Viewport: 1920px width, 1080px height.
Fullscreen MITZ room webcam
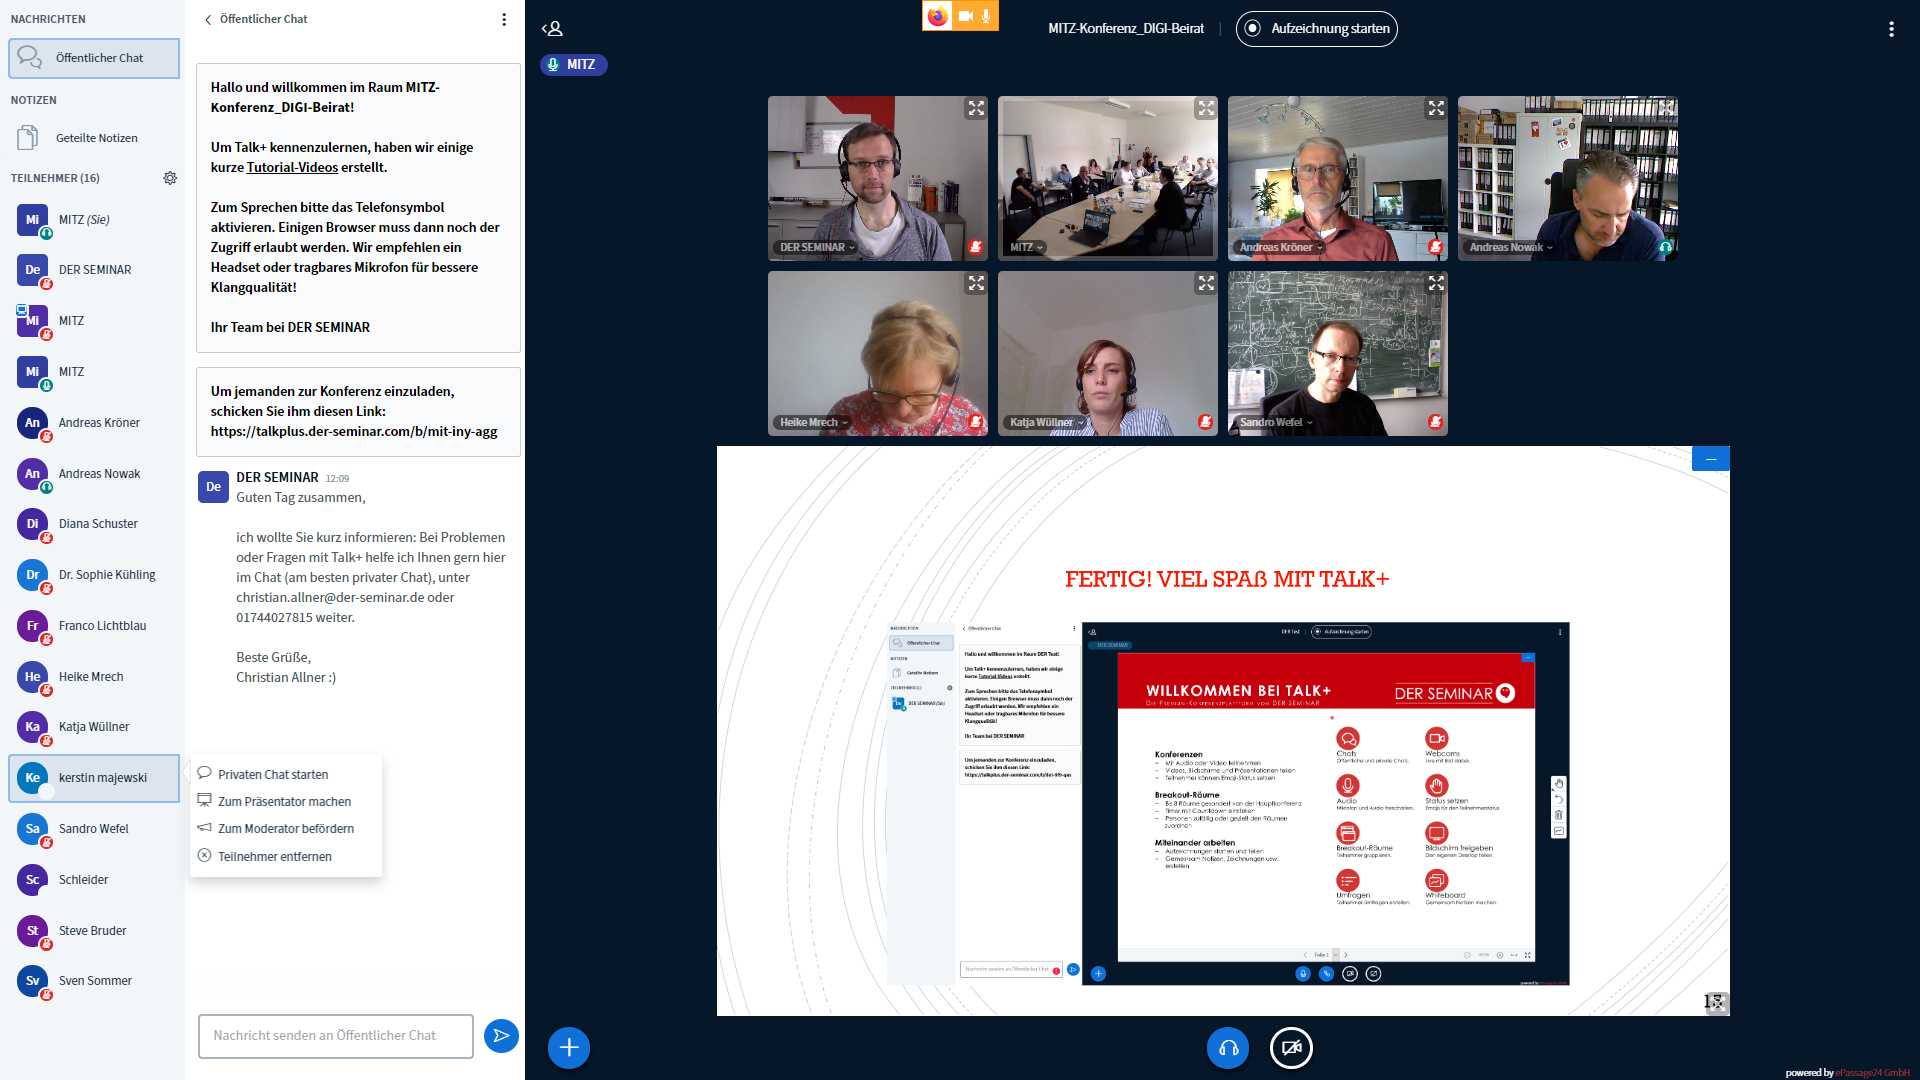pyautogui.click(x=1206, y=108)
